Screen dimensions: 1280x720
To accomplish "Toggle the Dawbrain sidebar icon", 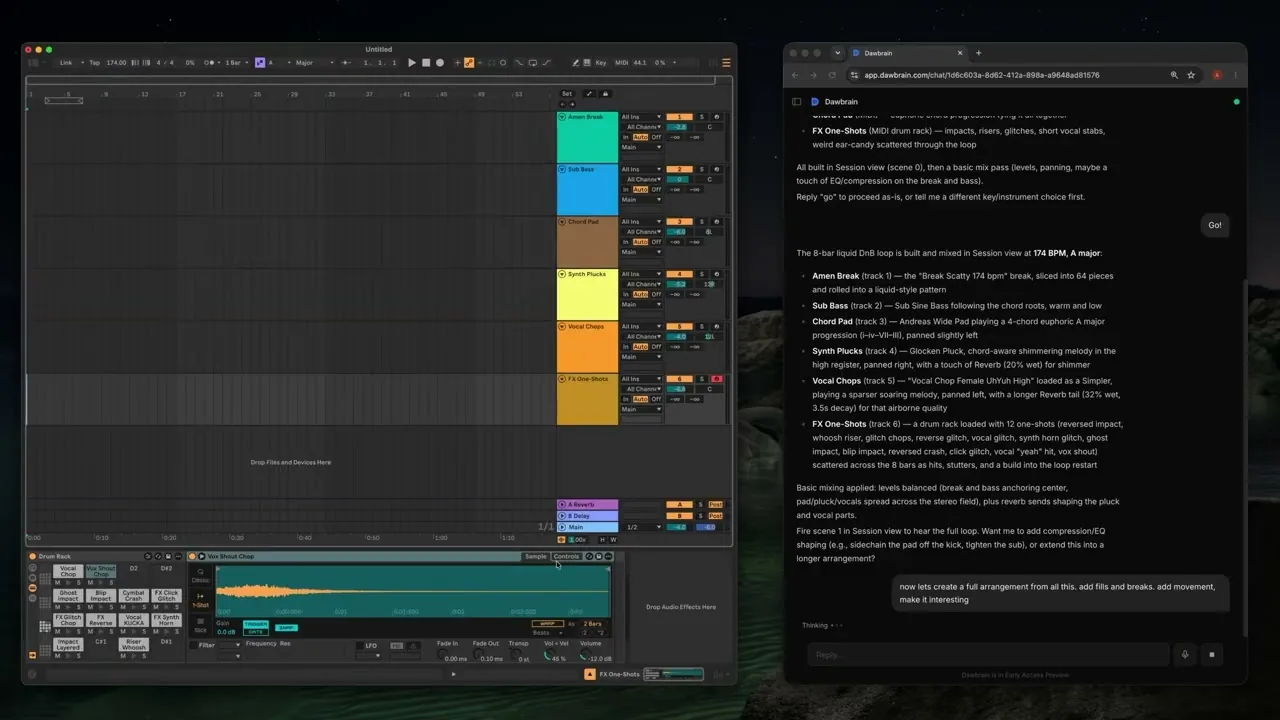I will [797, 101].
